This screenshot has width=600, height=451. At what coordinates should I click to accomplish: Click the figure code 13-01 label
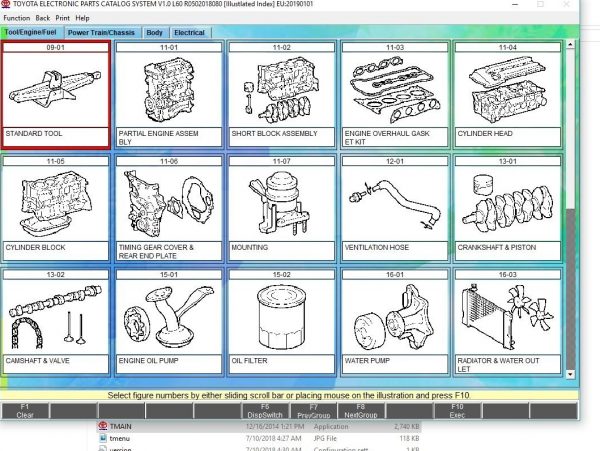[508, 161]
